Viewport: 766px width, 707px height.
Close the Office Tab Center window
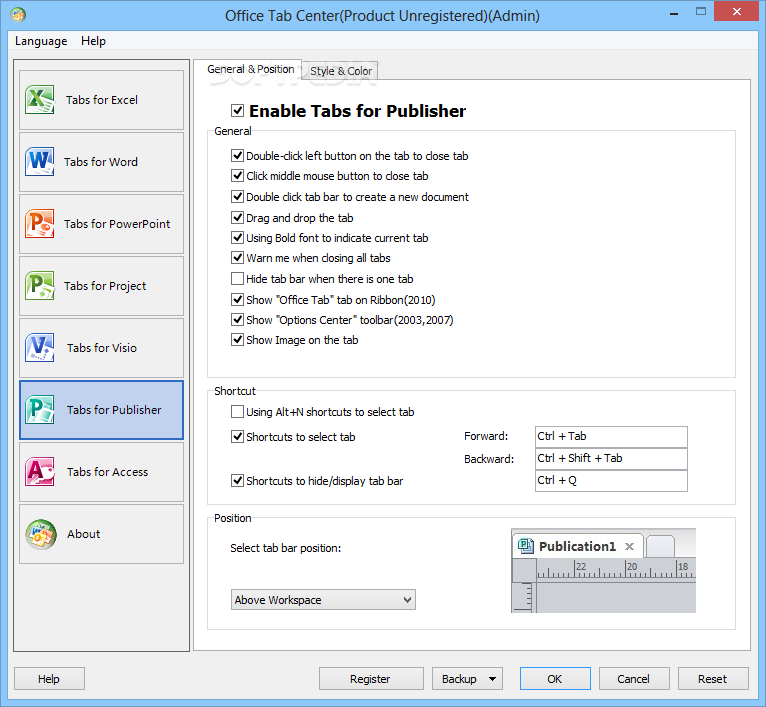[x=737, y=11]
